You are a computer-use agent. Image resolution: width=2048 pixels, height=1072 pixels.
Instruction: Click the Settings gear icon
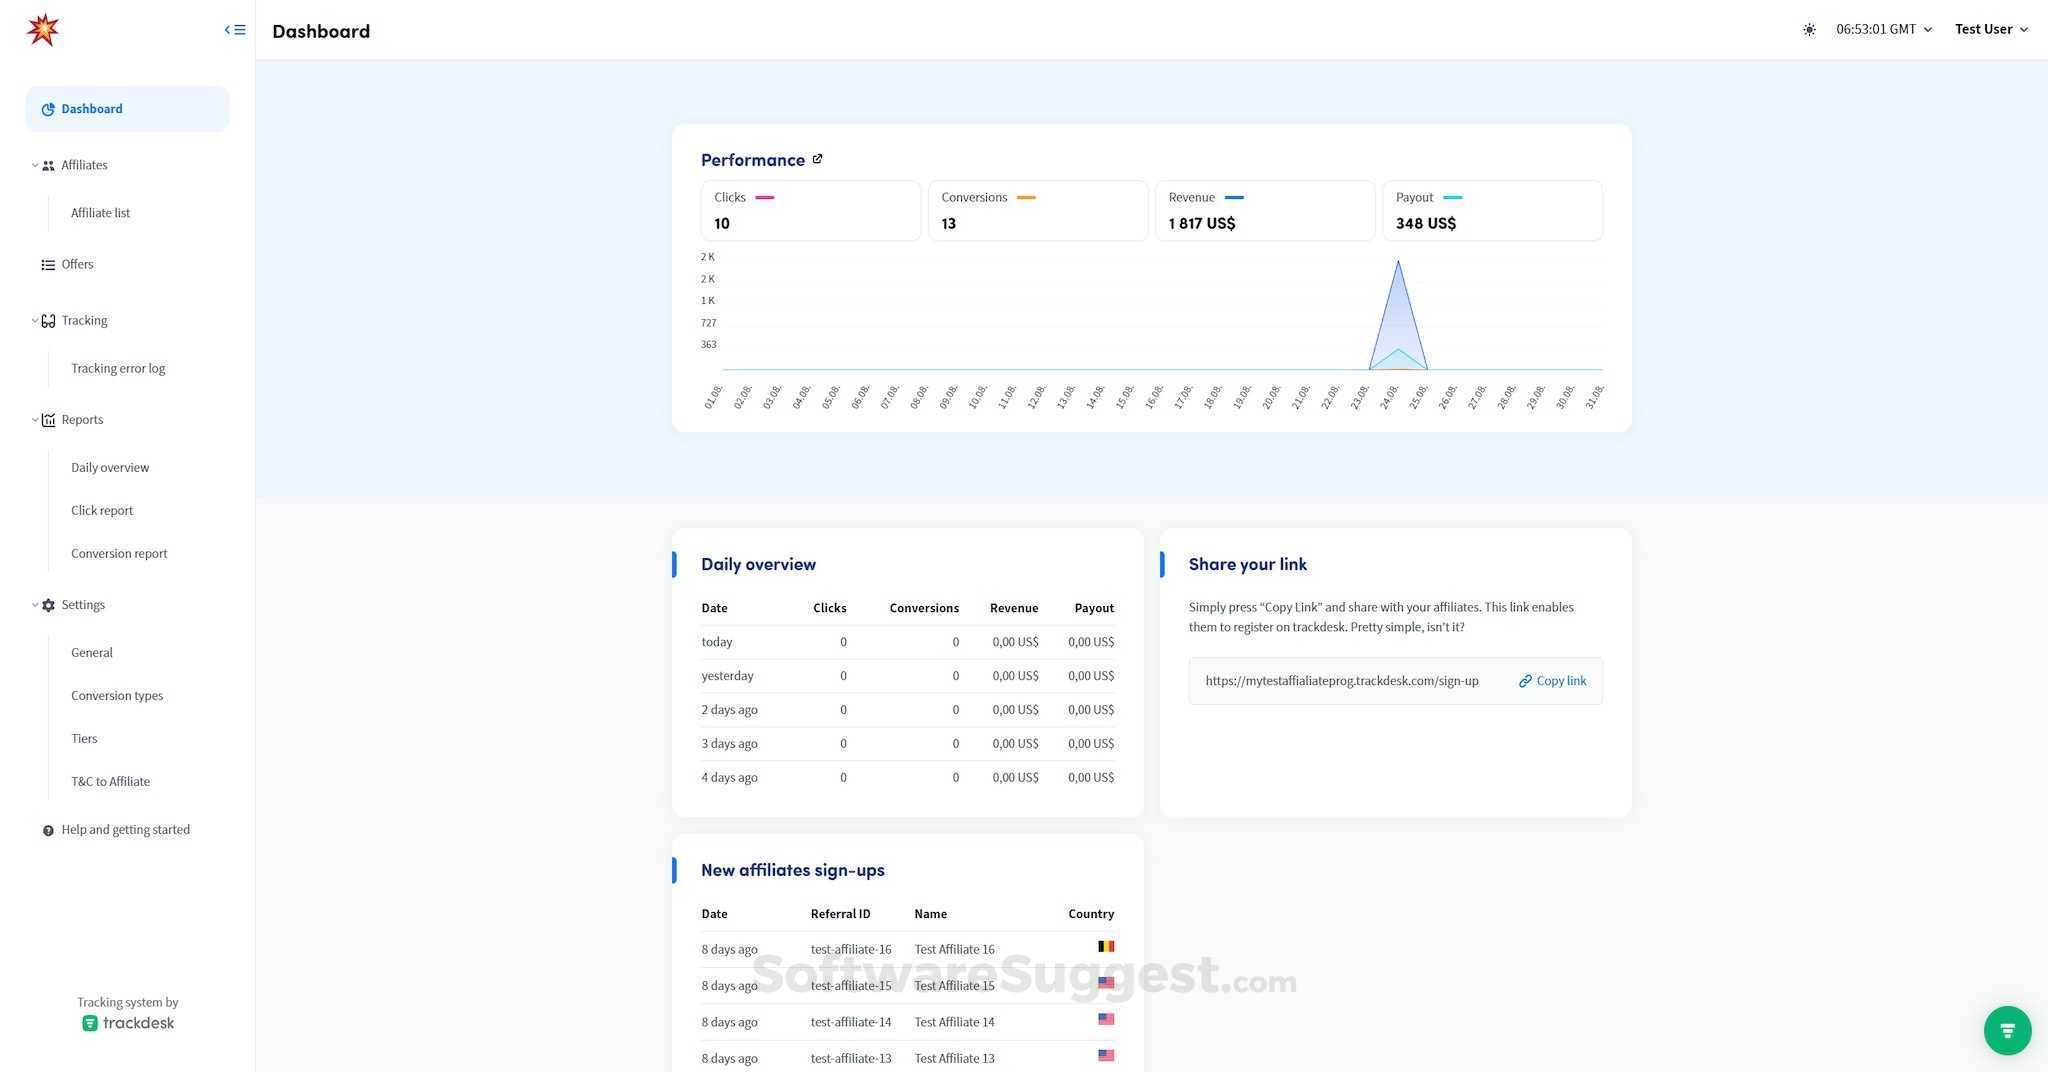pyautogui.click(x=48, y=605)
